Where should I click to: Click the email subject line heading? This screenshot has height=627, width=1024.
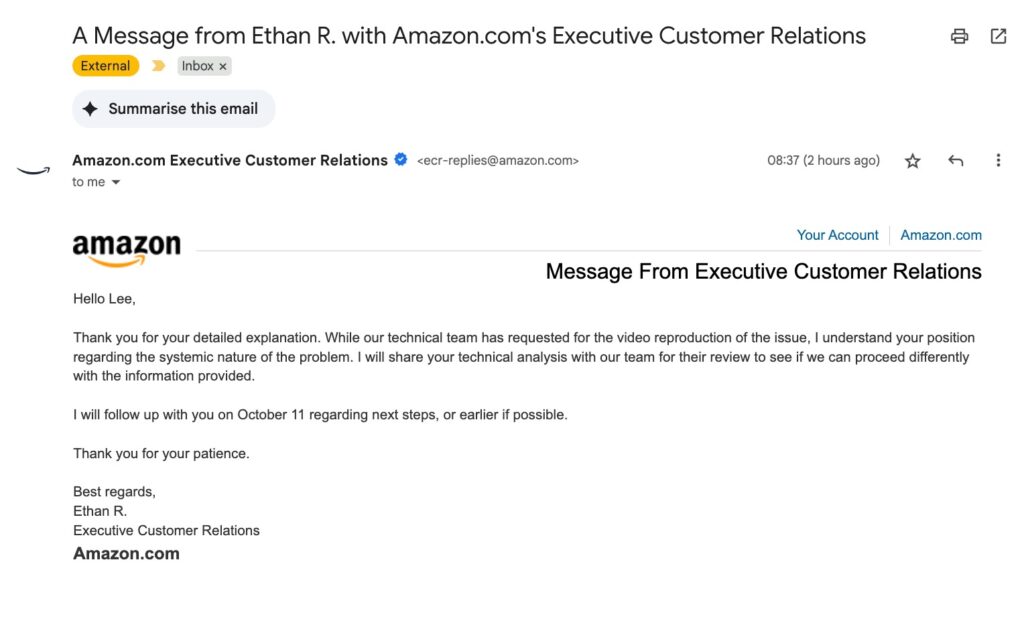coord(468,35)
